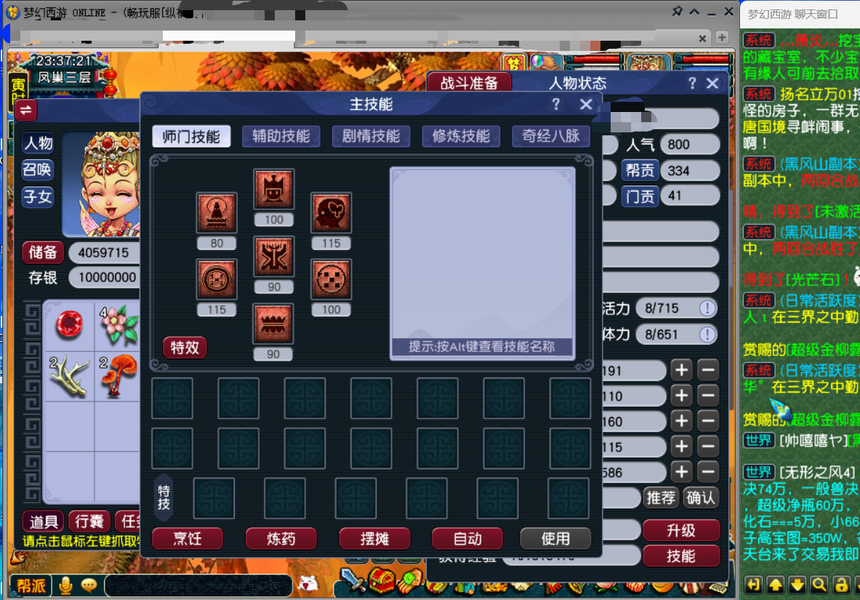Open the treasure chest icon in bottom toolbar
Viewport: 860px width, 600px height.
click(x=382, y=581)
